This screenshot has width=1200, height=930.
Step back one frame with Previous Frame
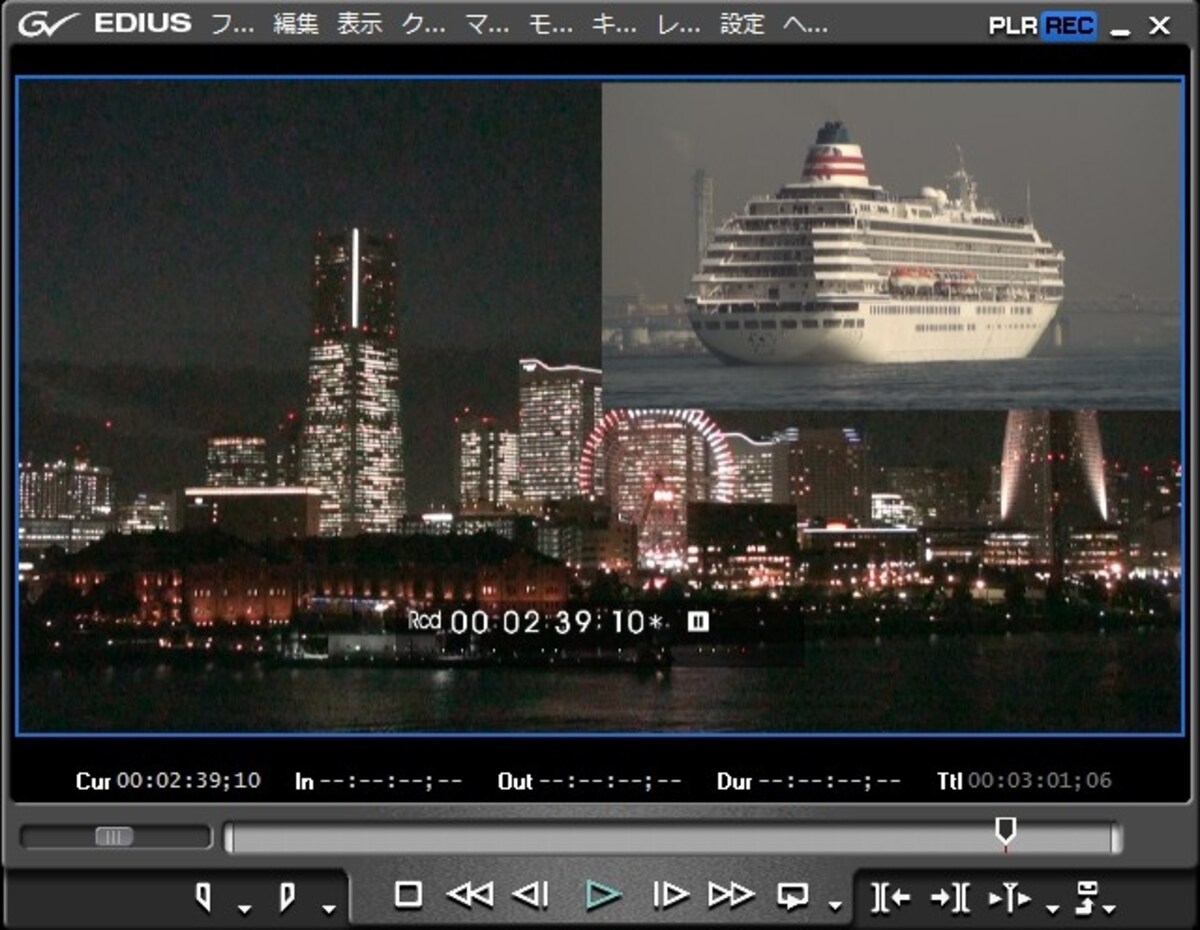point(531,894)
